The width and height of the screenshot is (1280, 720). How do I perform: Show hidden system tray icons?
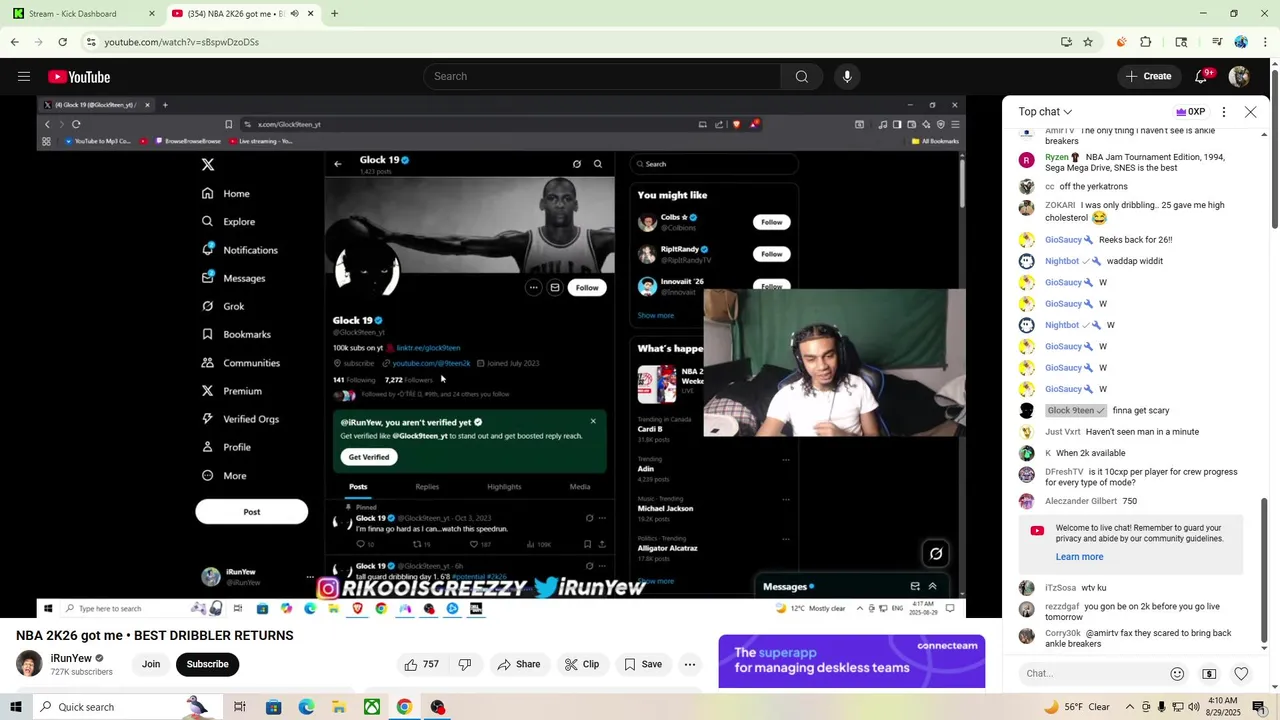click(x=1131, y=707)
